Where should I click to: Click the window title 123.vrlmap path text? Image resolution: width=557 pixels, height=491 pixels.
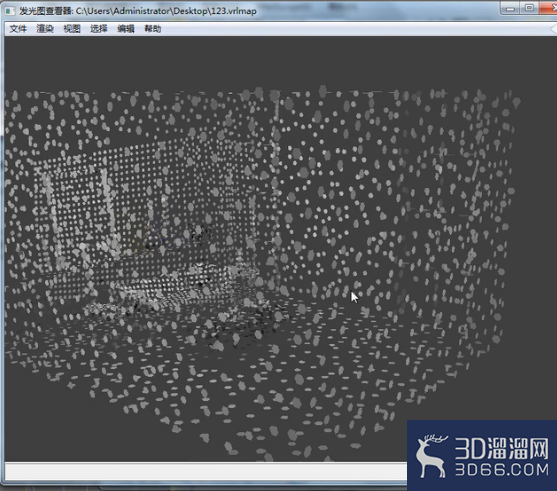[166, 11]
